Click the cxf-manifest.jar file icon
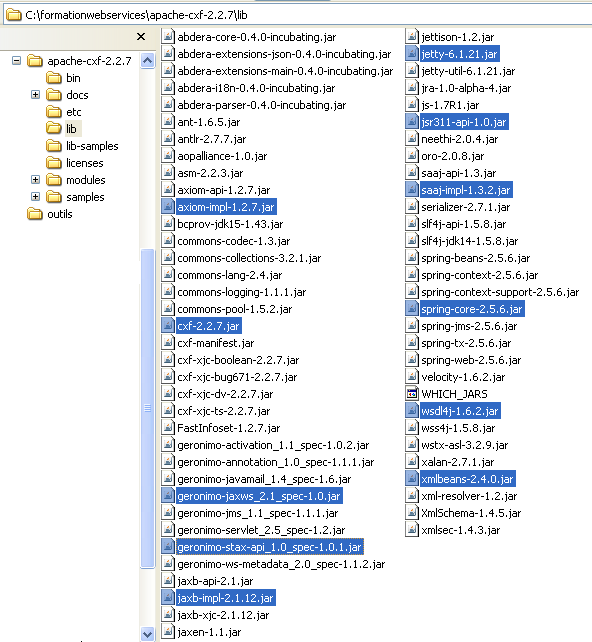This screenshot has height=642, width=592. [167, 343]
